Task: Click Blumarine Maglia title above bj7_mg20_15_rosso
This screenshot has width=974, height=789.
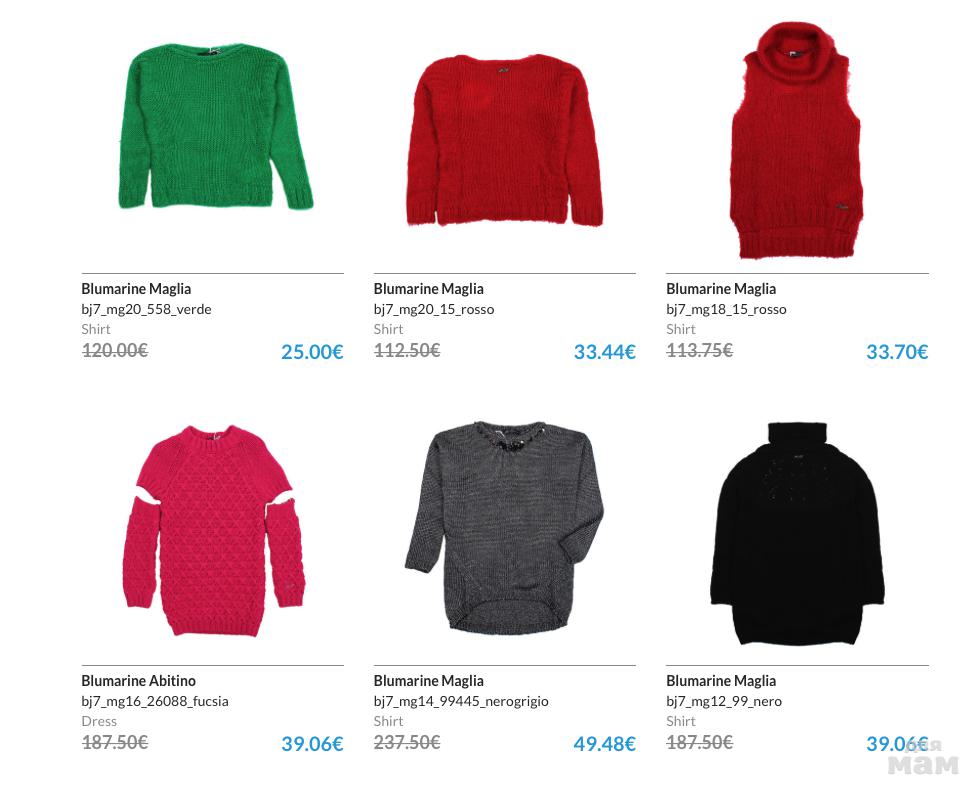Action: [x=429, y=289]
